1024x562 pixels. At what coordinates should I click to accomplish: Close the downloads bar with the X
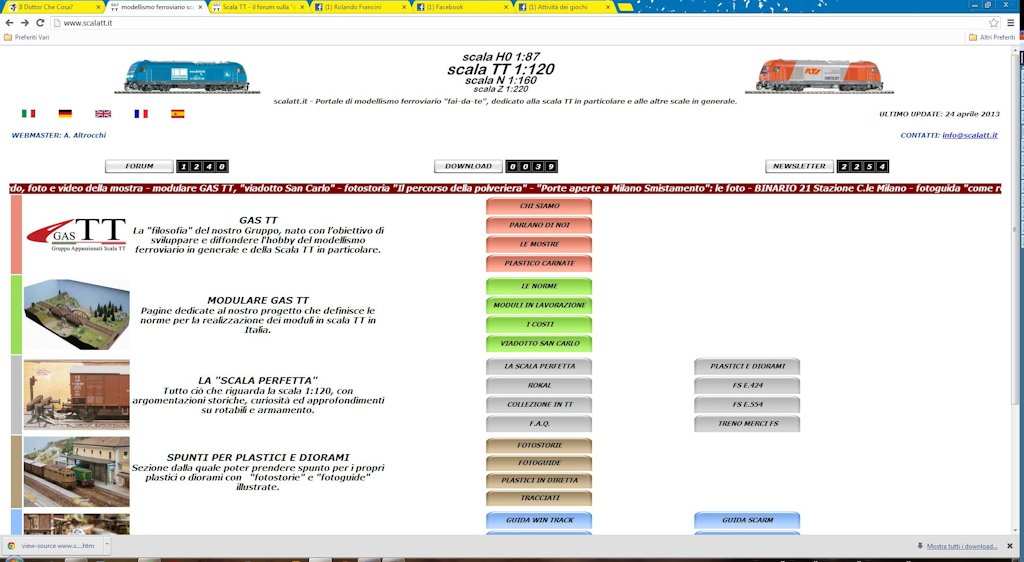pyautogui.click(x=1010, y=546)
